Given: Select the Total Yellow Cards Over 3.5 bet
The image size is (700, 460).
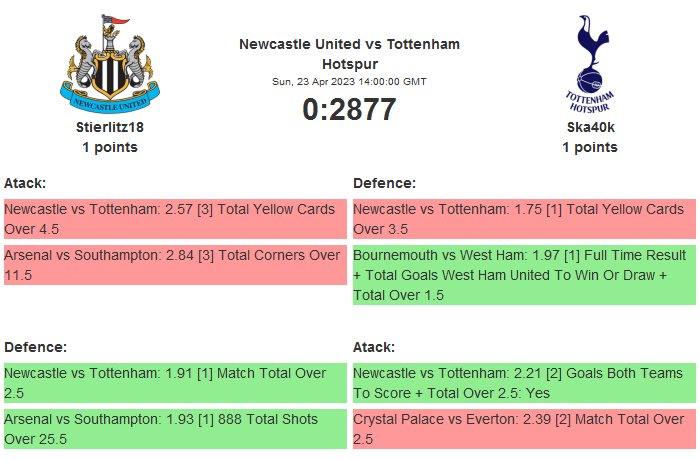Looking at the screenshot, I should [524, 219].
